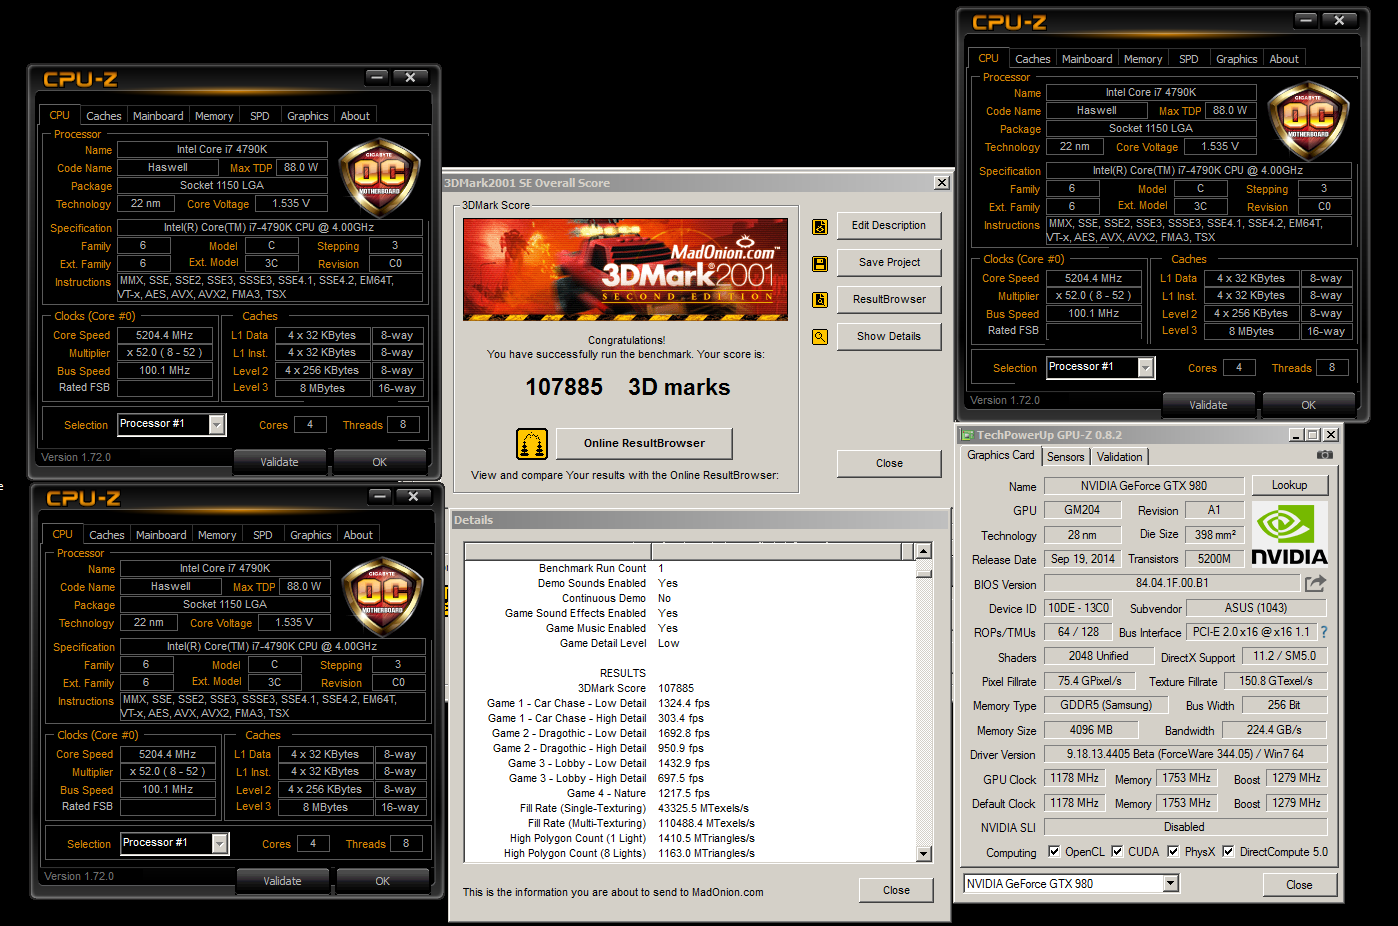Click the yellow Online ResultBrowser icon

[x=532, y=443]
